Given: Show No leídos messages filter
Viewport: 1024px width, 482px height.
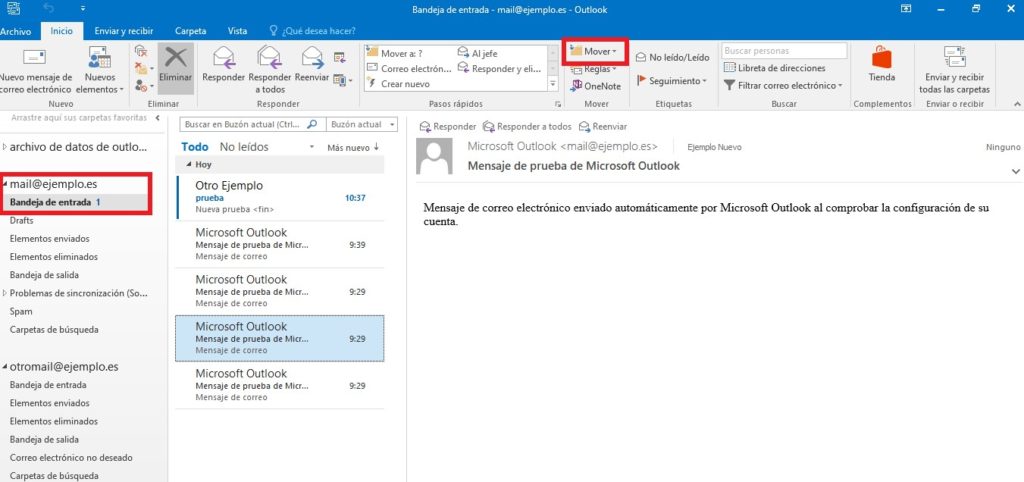Looking at the screenshot, I should click(244, 147).
